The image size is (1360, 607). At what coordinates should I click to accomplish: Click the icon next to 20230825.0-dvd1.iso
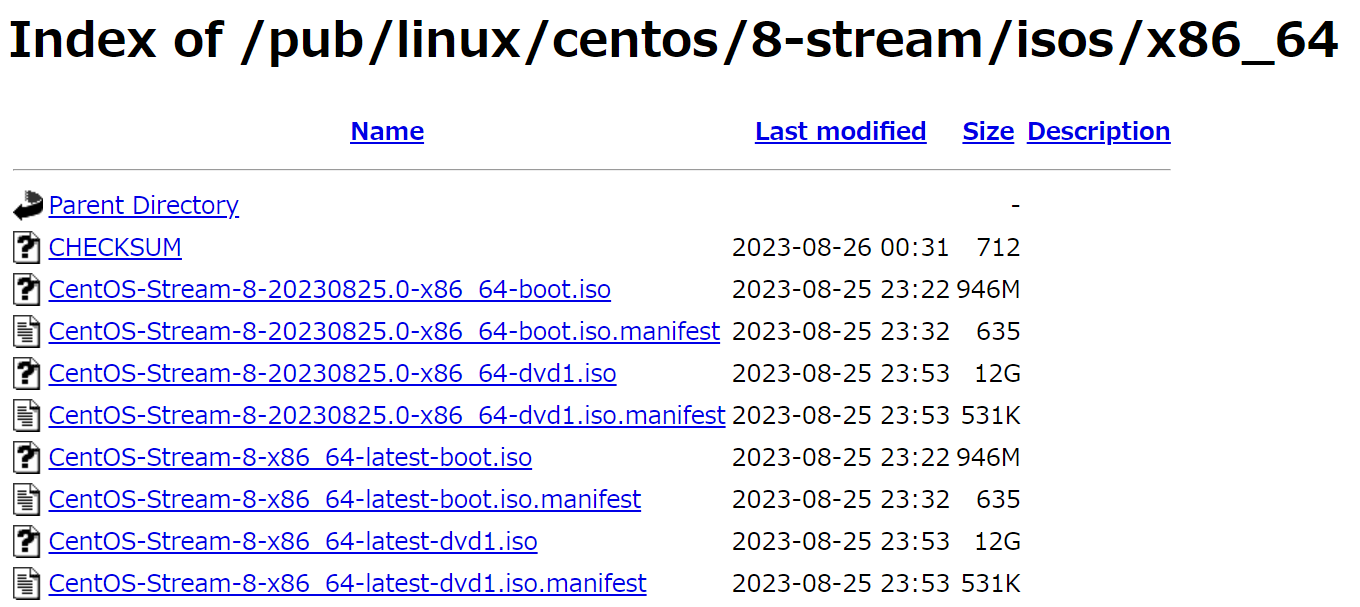pyautogui.click(x=26, y=373)
